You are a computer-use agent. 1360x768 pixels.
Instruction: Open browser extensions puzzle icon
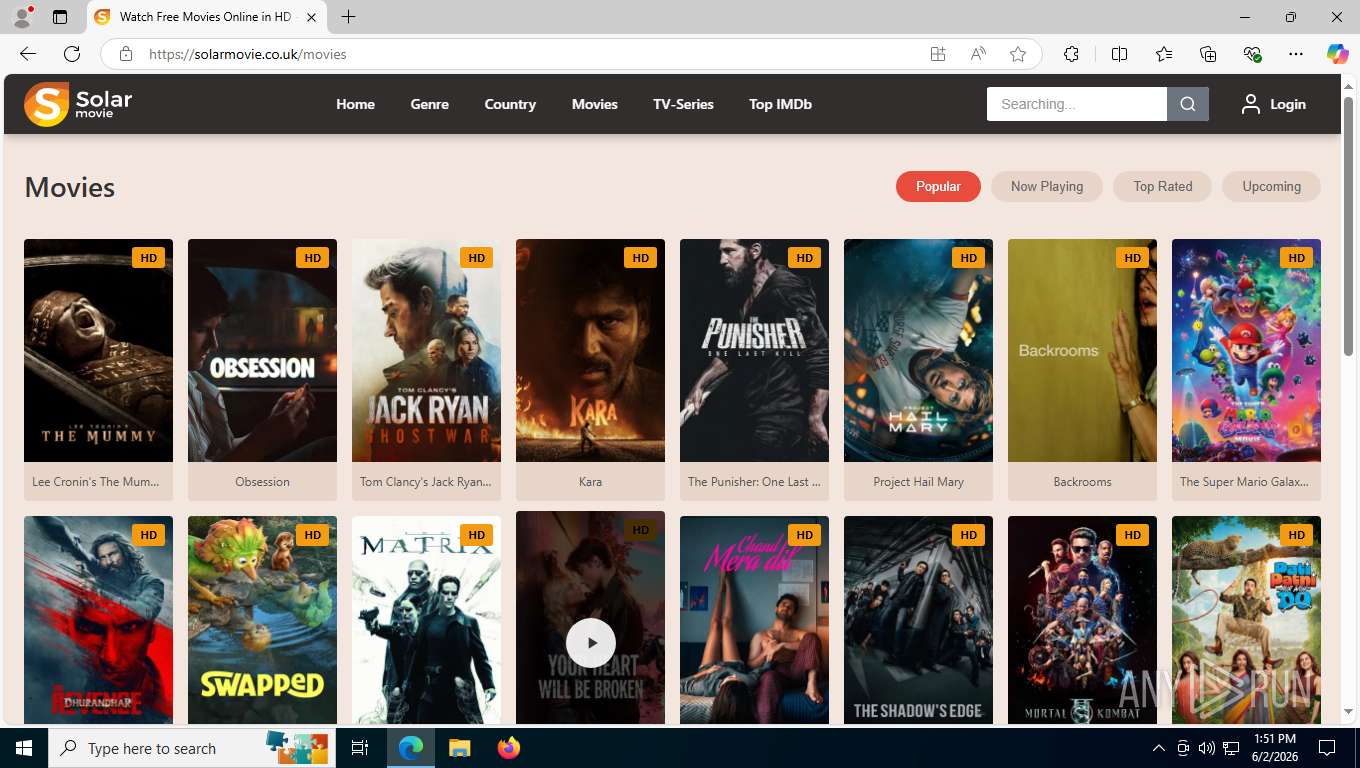point(1071,54)
